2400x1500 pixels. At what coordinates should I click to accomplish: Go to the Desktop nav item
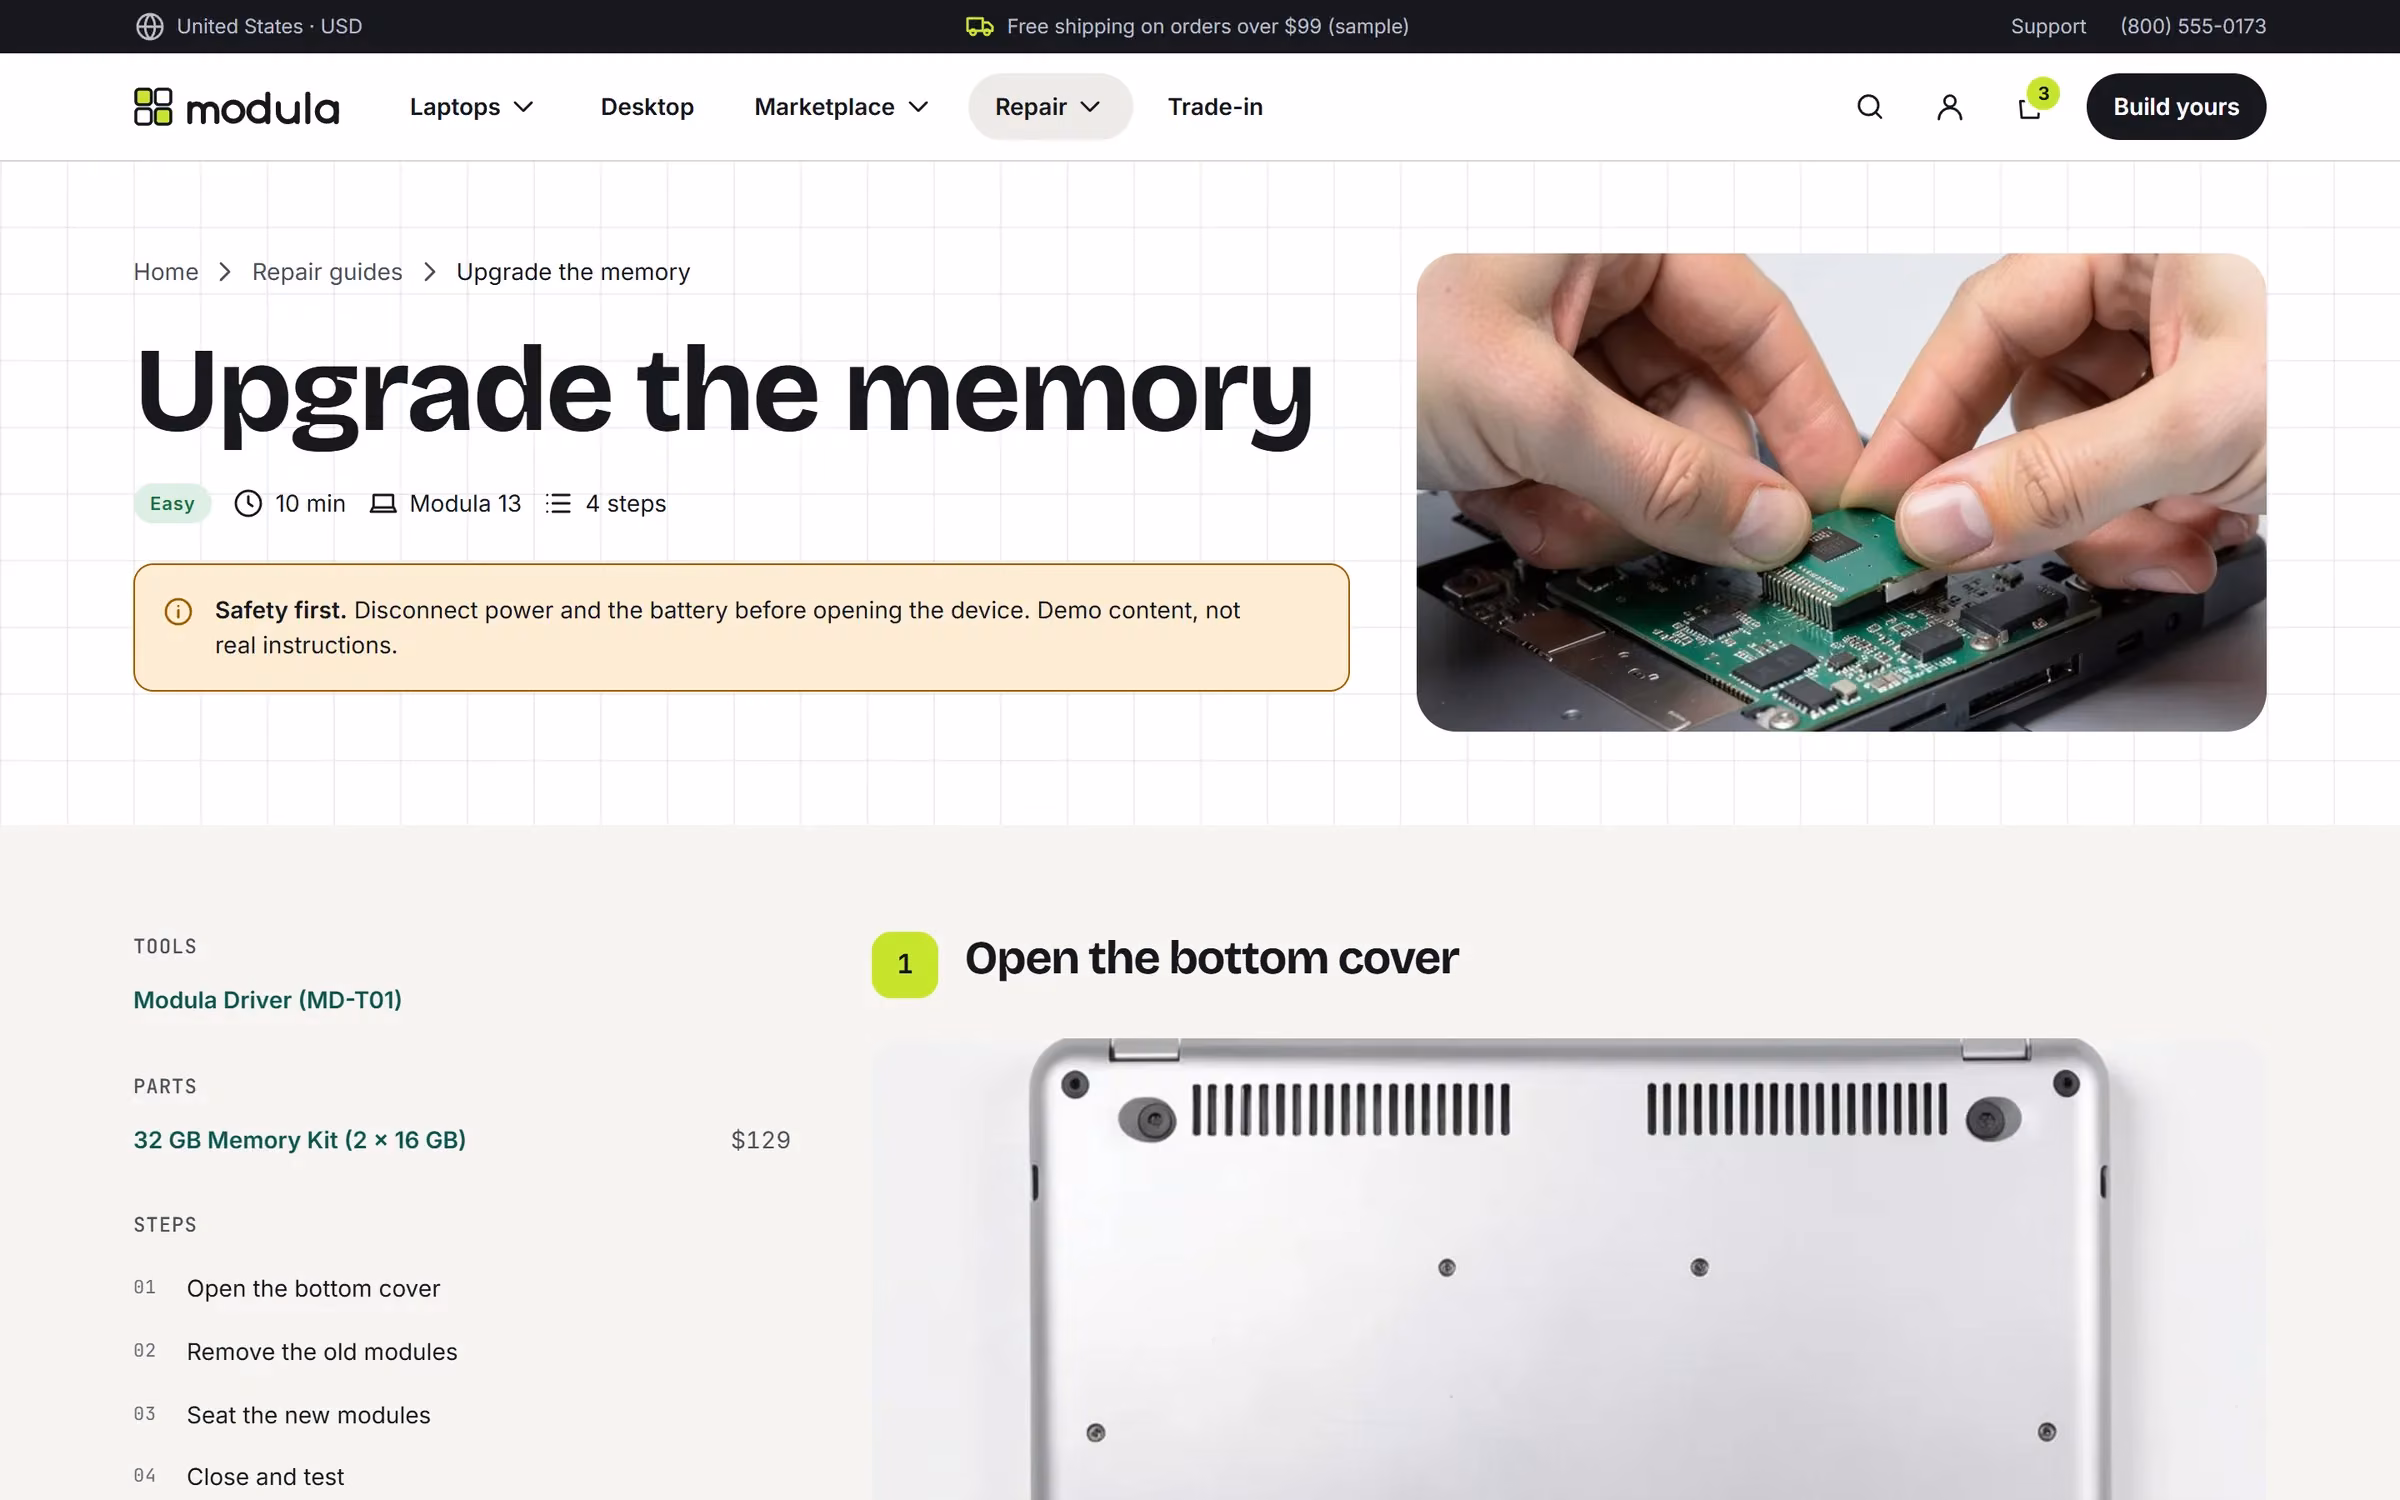tap(647, 107)
